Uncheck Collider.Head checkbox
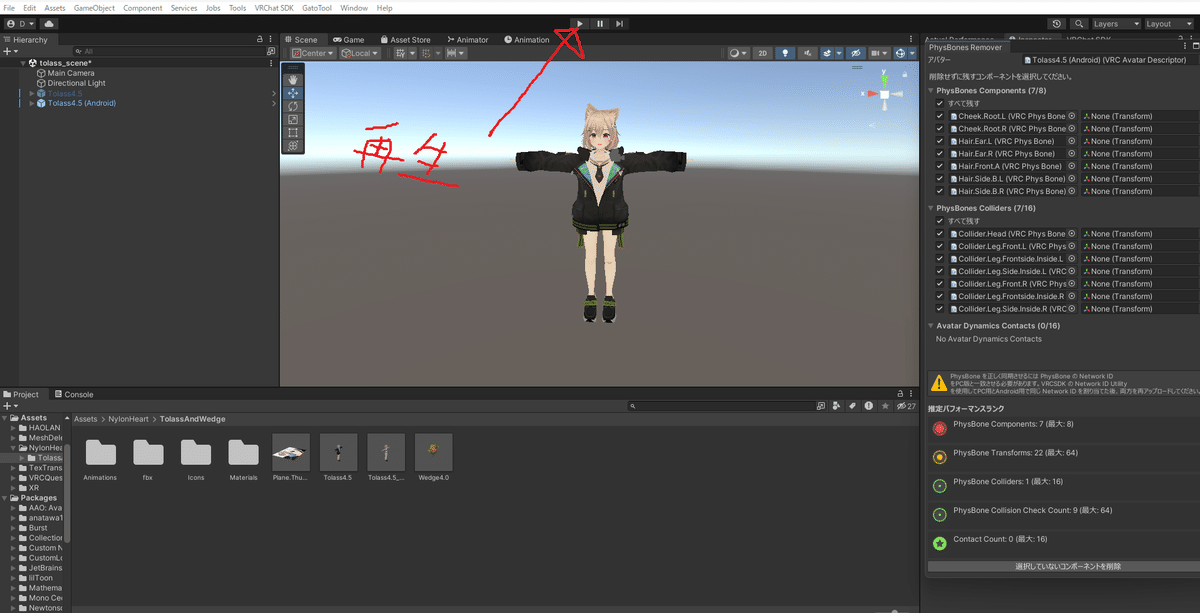Screen dimensions: 1200x613 click(x=939, y=234)
